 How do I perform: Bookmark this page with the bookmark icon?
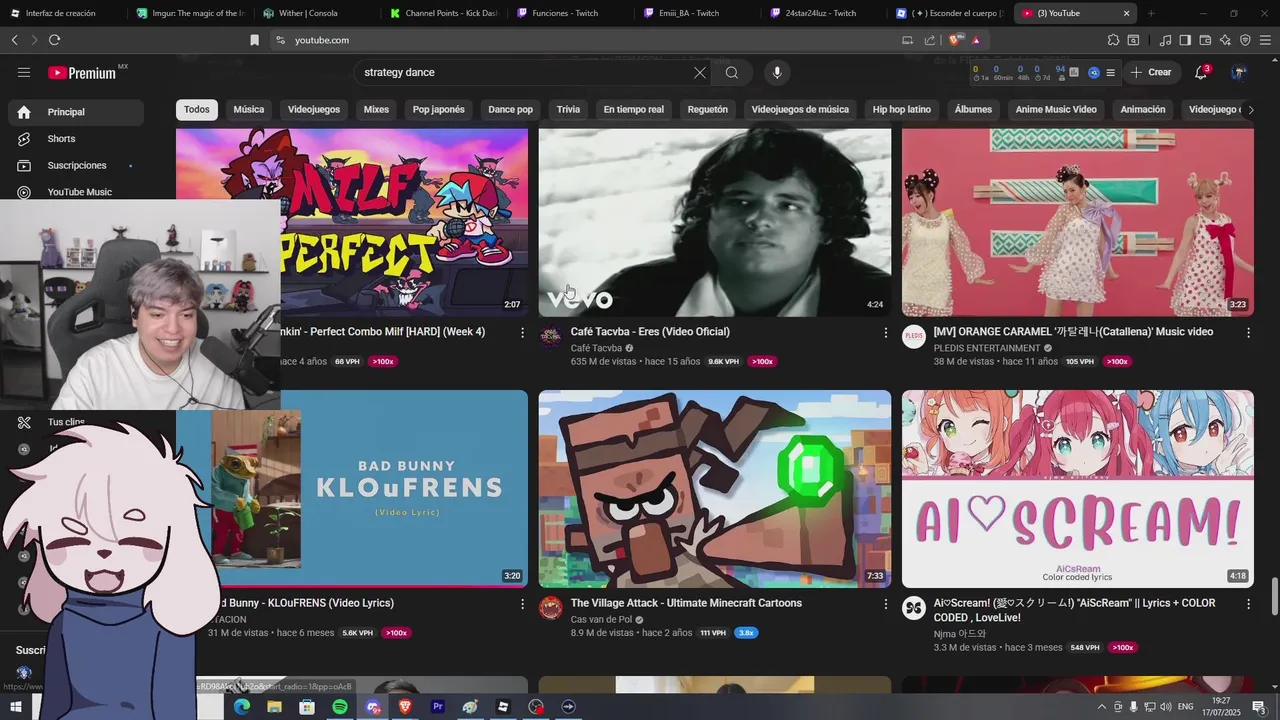pos(254,40)
